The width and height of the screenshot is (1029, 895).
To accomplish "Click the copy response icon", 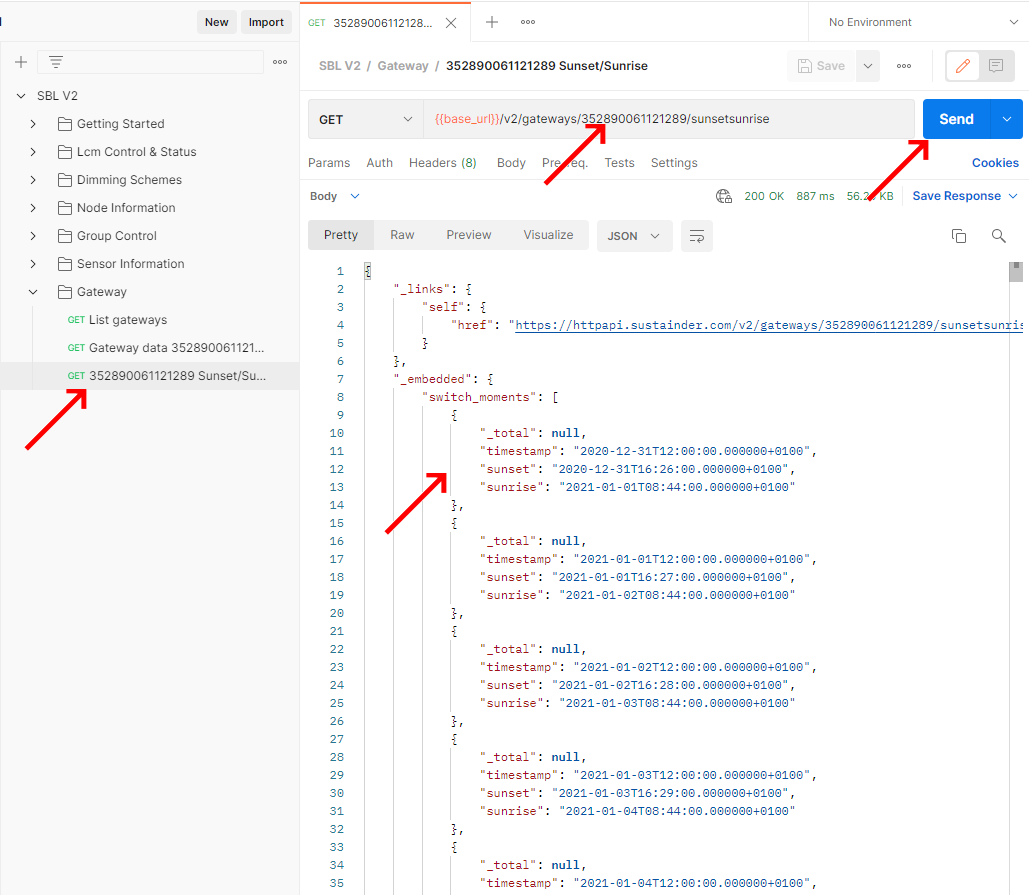I will point(958,236).
